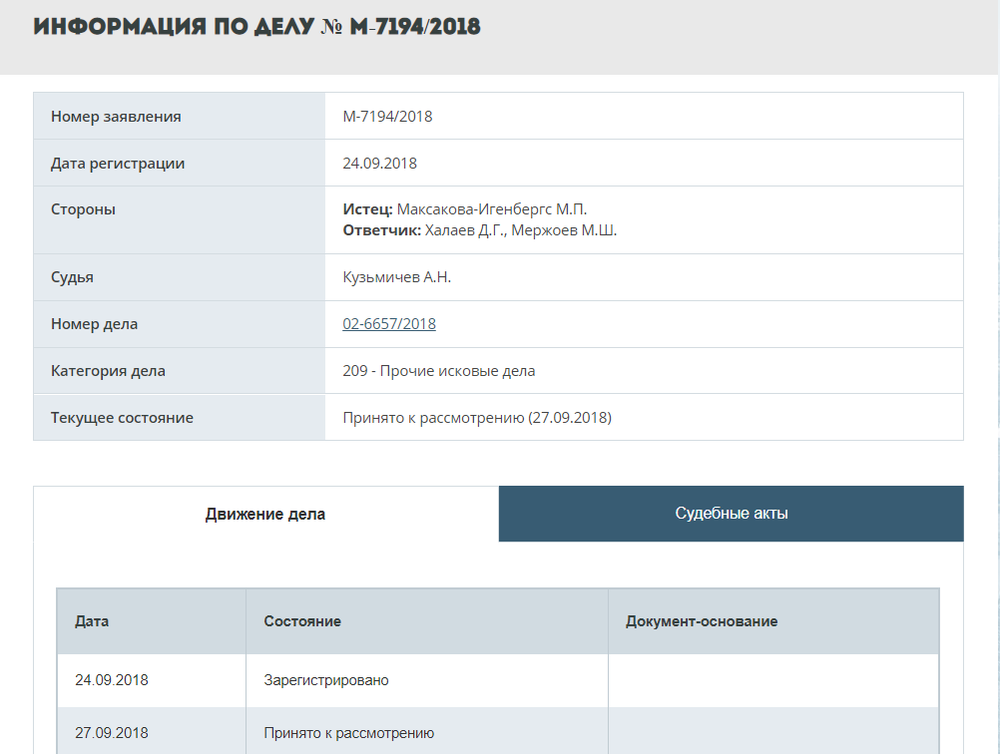
Task: Click the Судья row label
Action: pos(72,277)
